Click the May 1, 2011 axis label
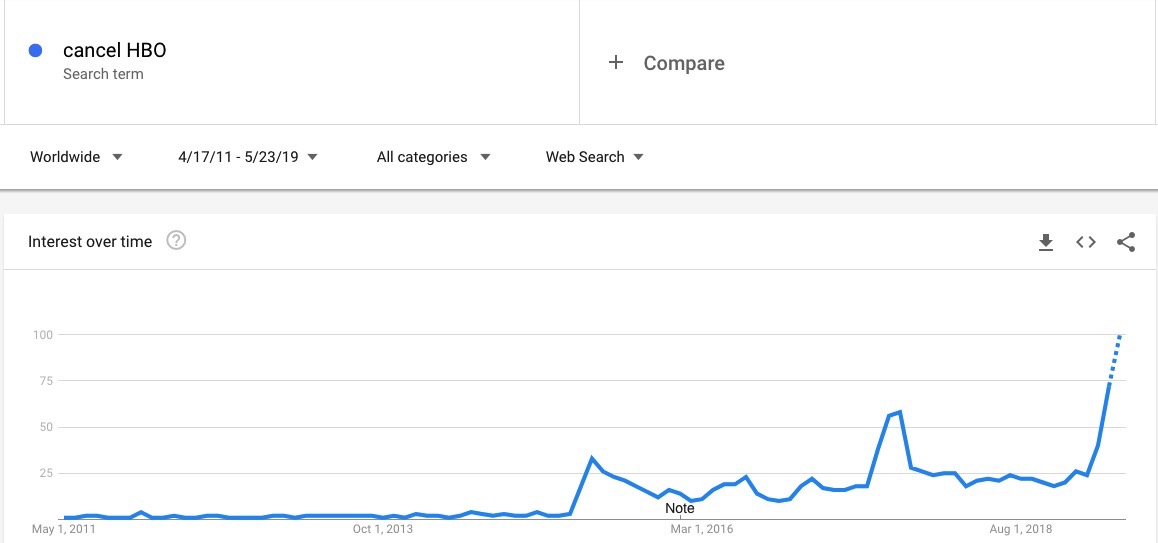The width and height of the screenshot is (1158, 543). pos(64,529)
